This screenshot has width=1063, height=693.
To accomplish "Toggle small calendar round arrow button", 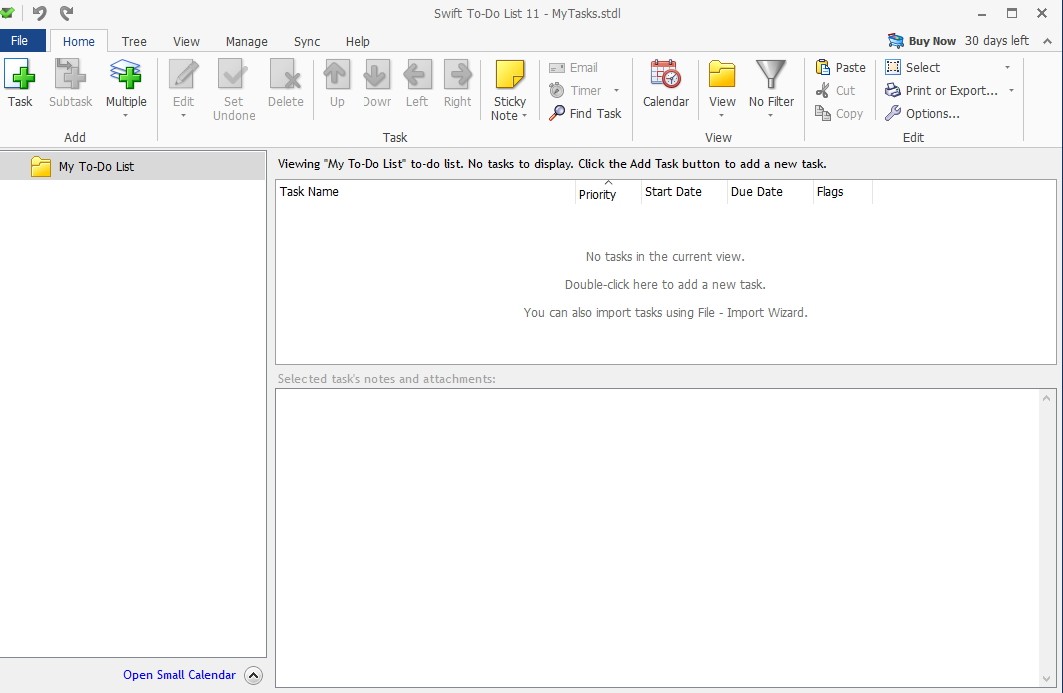I will pyautogui.click(x=253, y=675).
